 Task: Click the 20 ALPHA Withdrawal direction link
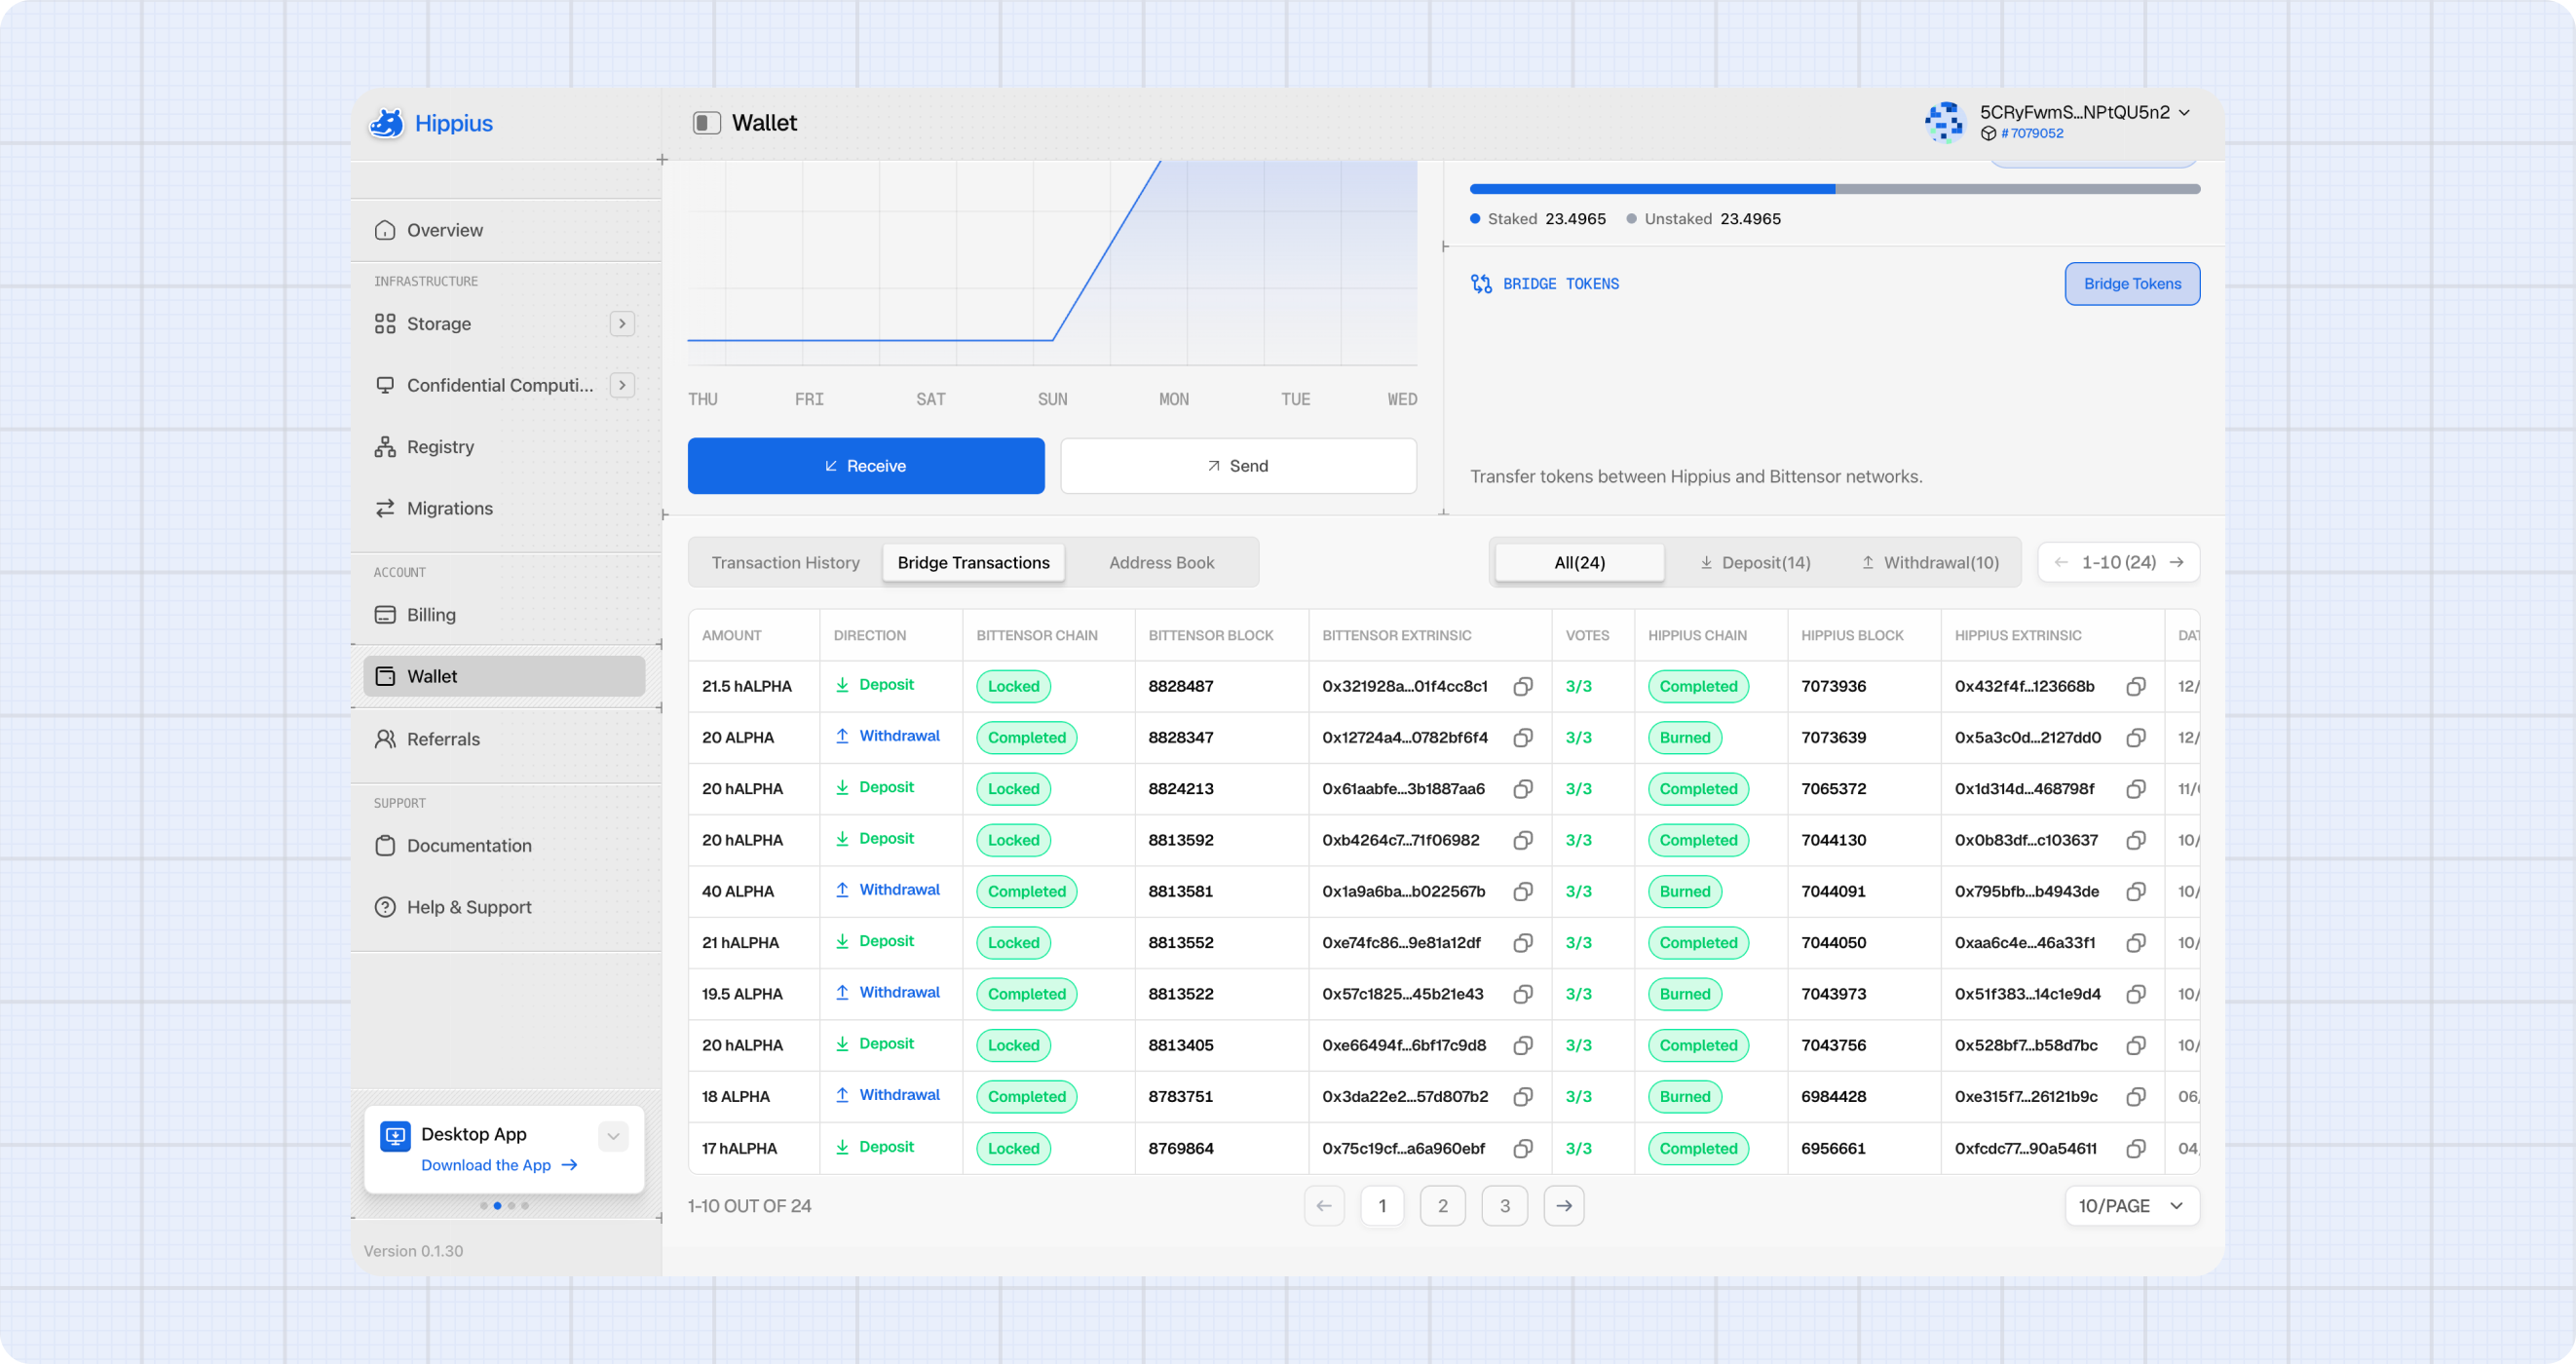pyautogui.click(x=887, y=736)
